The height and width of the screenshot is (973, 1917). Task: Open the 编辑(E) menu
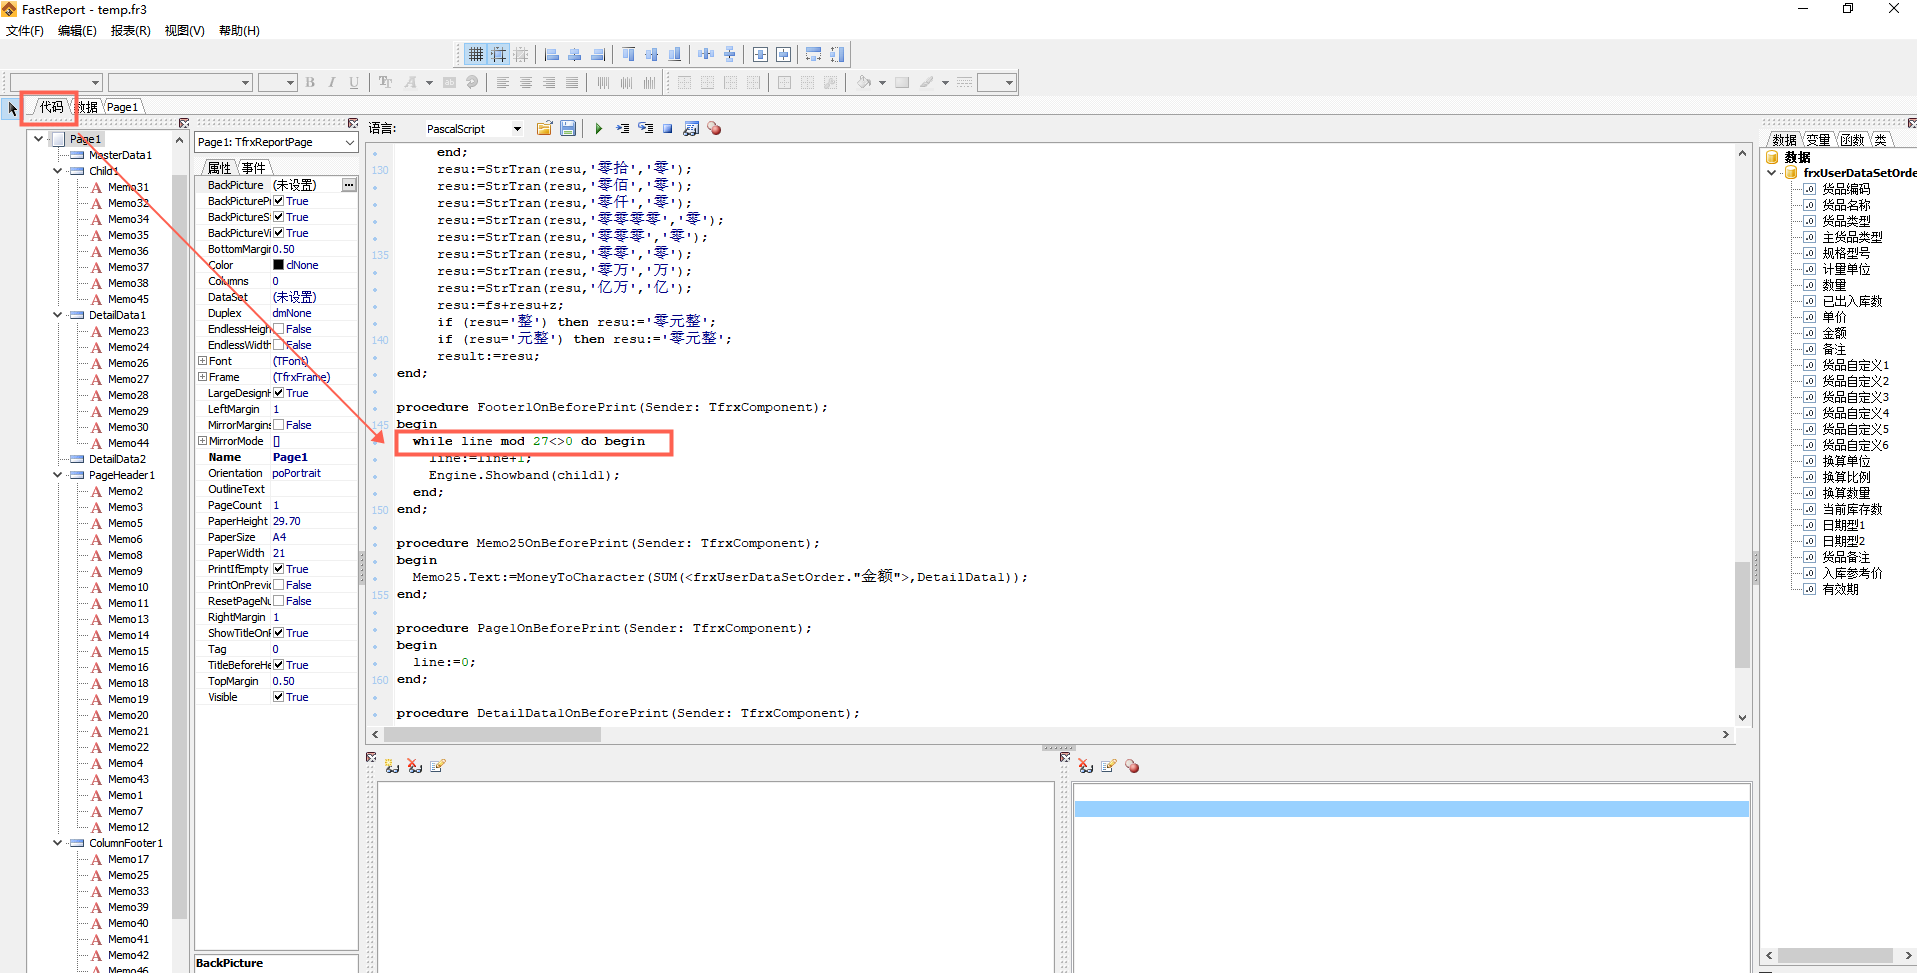coord(77,31)
